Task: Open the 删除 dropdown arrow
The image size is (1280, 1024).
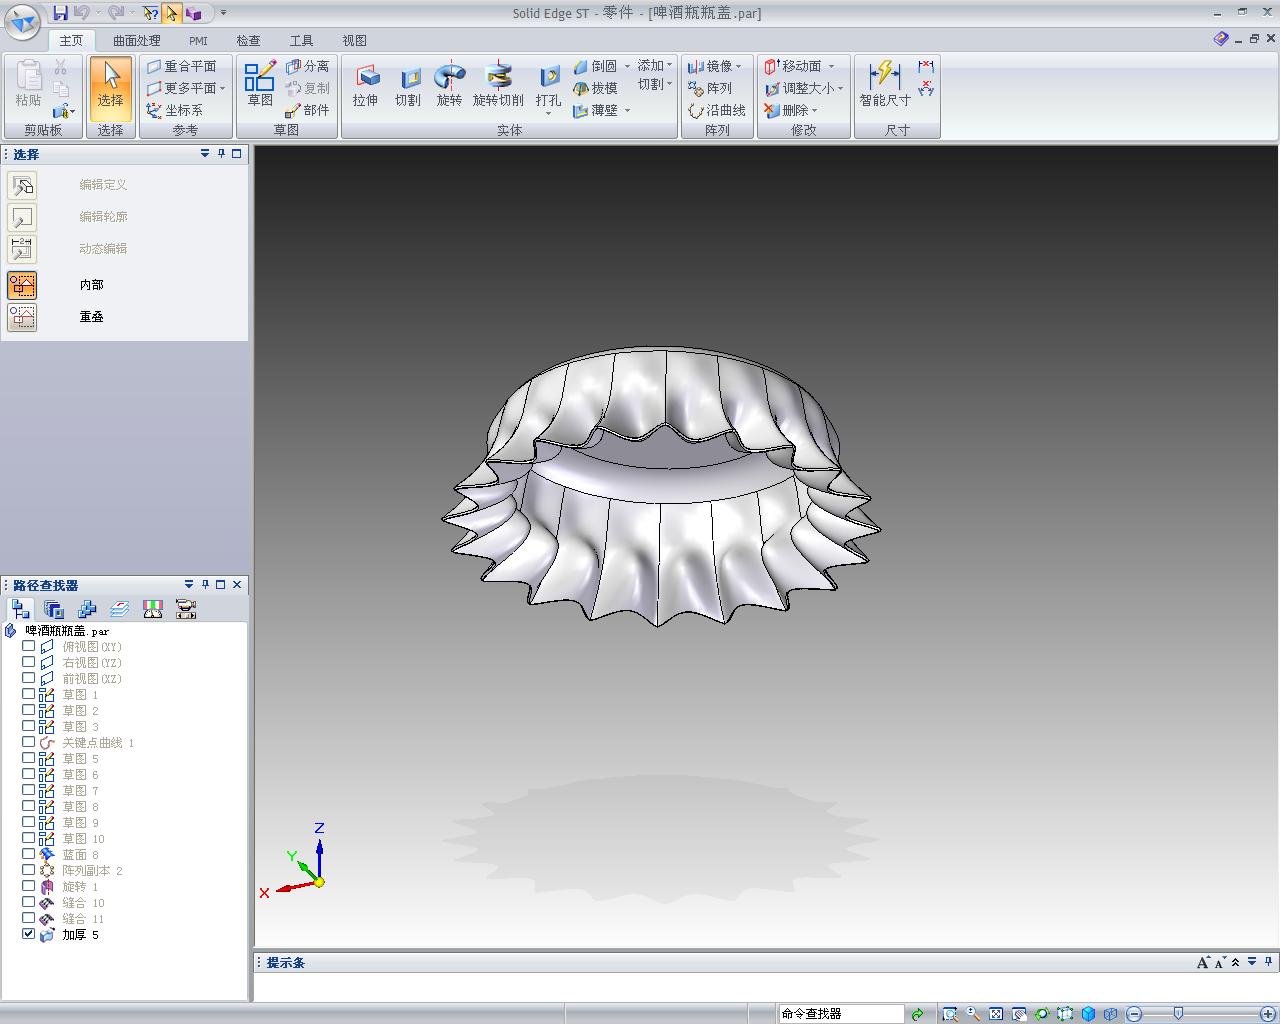Action: tap(815, 110)
